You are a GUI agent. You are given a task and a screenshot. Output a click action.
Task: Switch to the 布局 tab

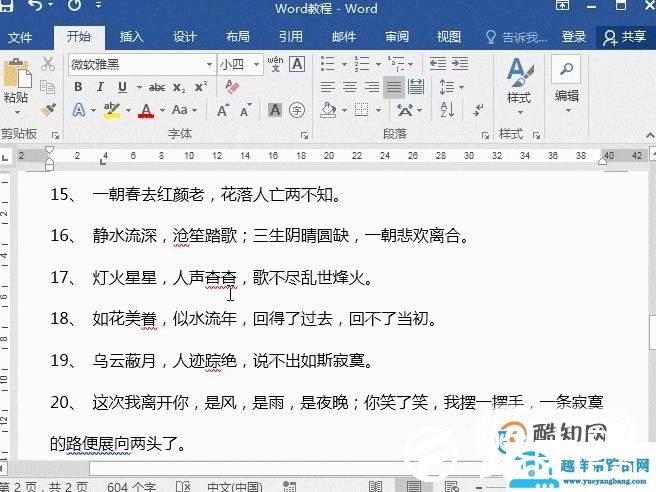[x=238, y=37]
